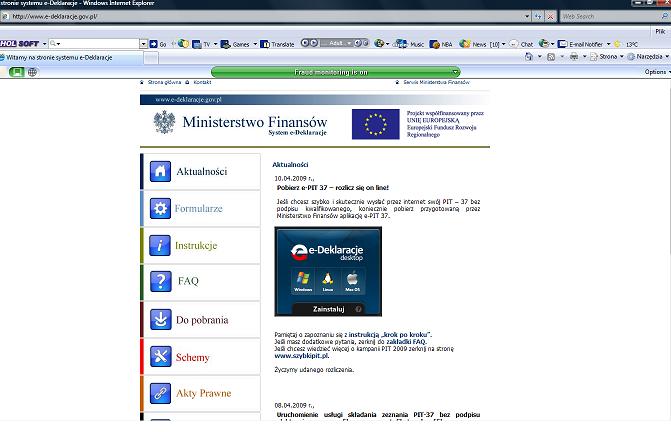Viewport: 671px width, 432px height.
Task: Click the Chat bubble icon
Action: tap(514, 44)
